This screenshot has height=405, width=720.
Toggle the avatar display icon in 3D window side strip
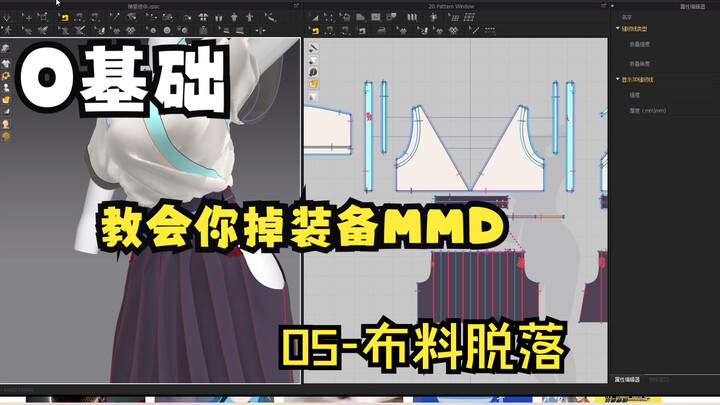pos(6,88)
